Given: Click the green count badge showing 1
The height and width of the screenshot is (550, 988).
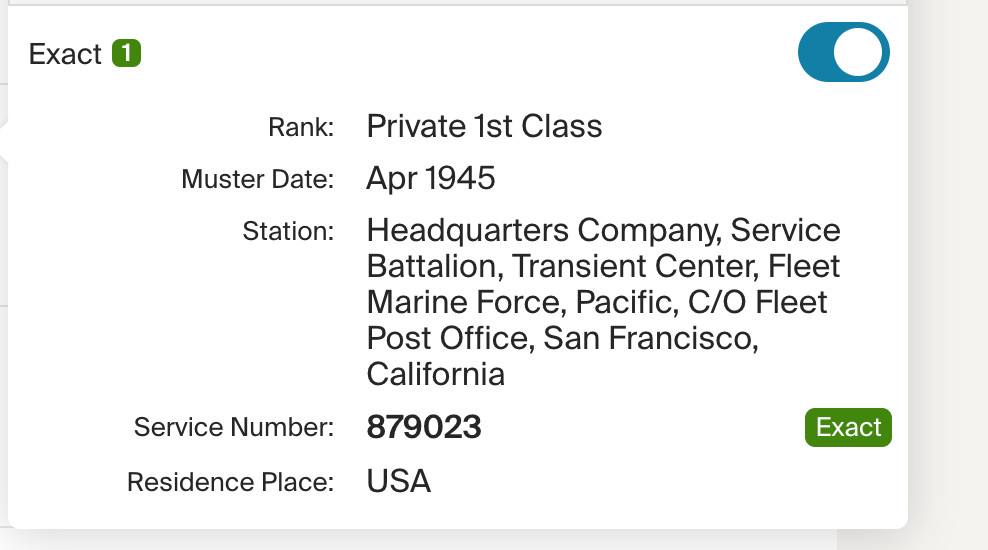Looking at the screenshot, I should (x=126, y=53).
